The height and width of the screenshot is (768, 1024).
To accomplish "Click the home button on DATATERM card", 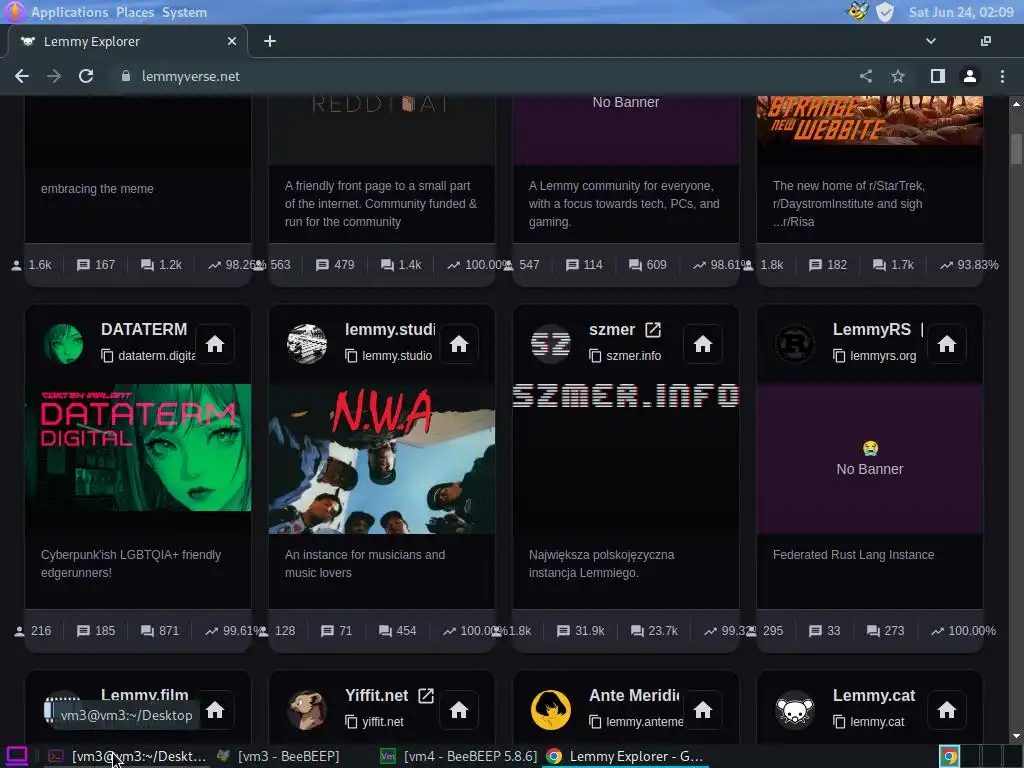I will click(x=215, y=344).
